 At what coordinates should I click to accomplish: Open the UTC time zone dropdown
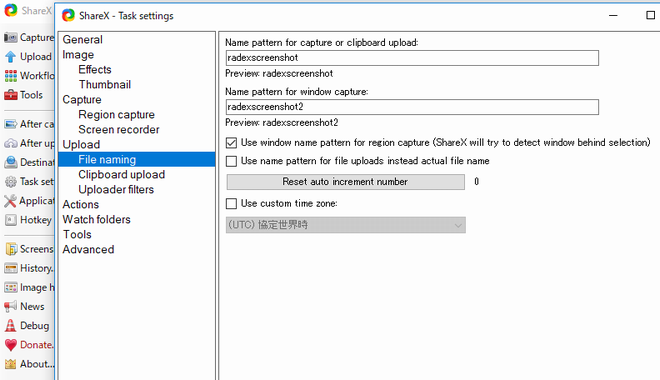click(x=346, y=225)
